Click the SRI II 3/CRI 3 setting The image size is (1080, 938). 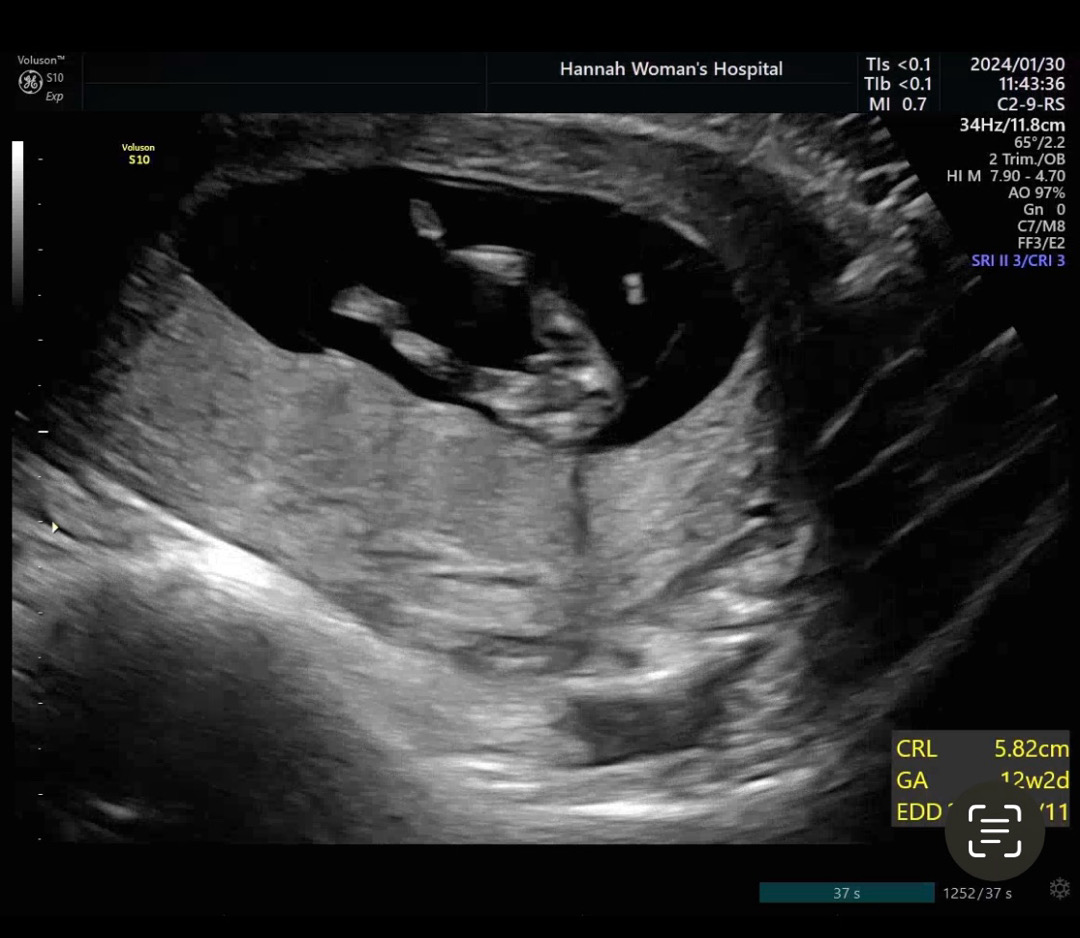1017,260
